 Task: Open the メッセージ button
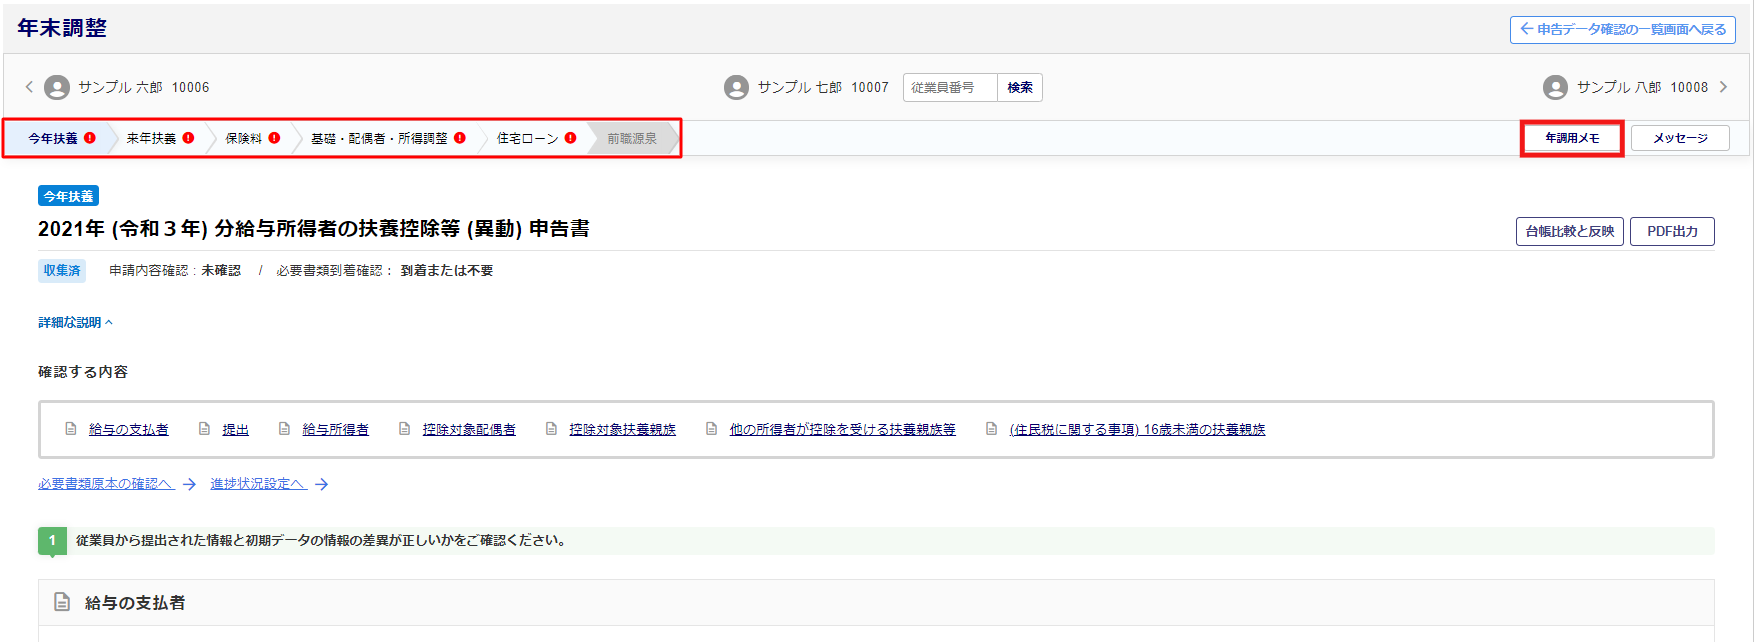click(x=1680, y=138)
